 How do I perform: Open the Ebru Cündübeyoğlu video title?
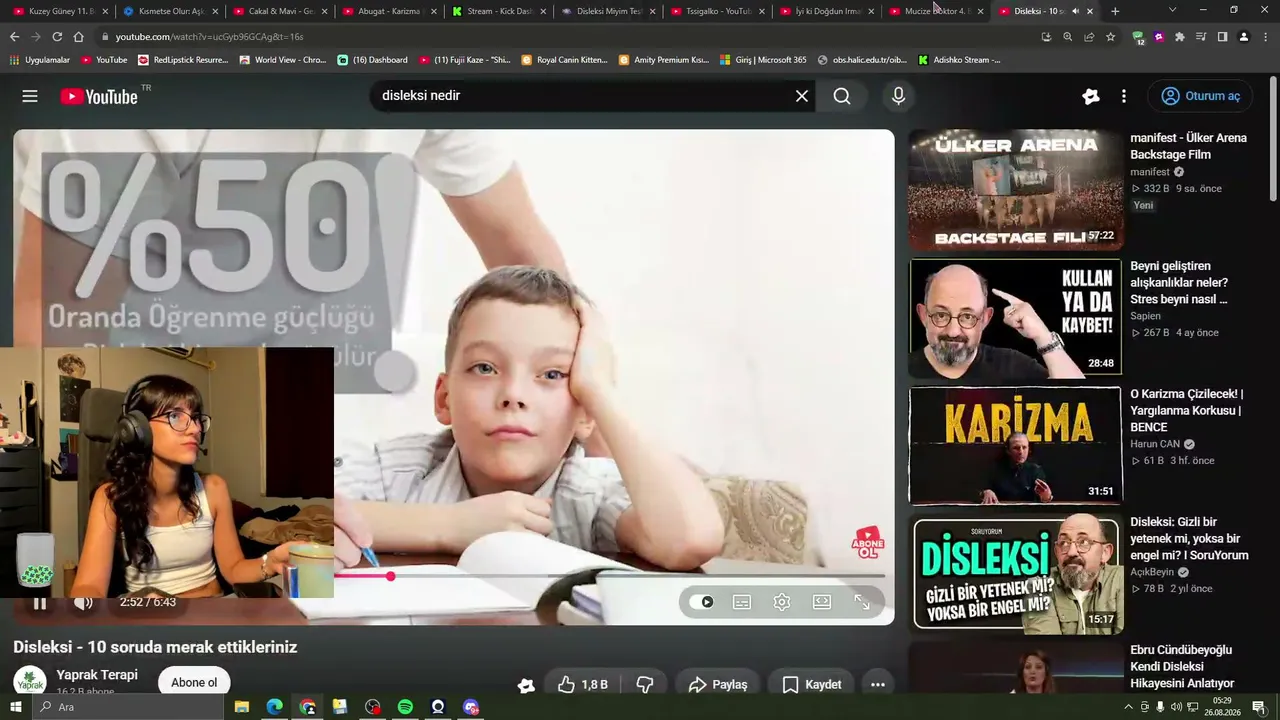pos(1182,667)
